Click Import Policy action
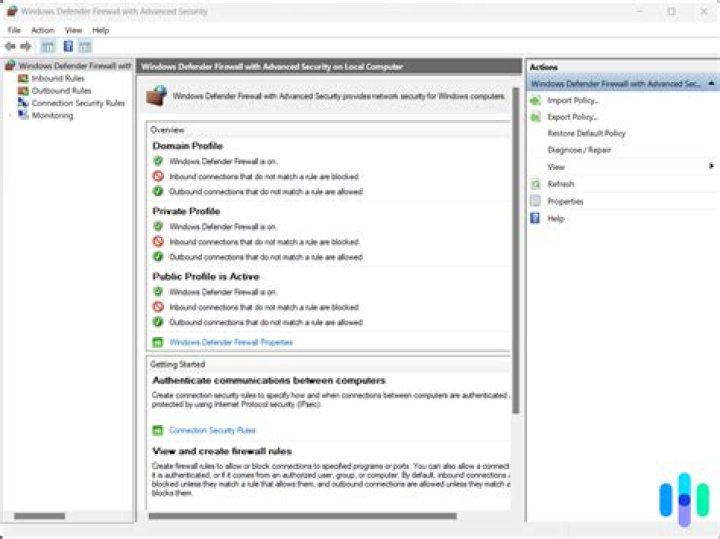 tap(573, 101)
